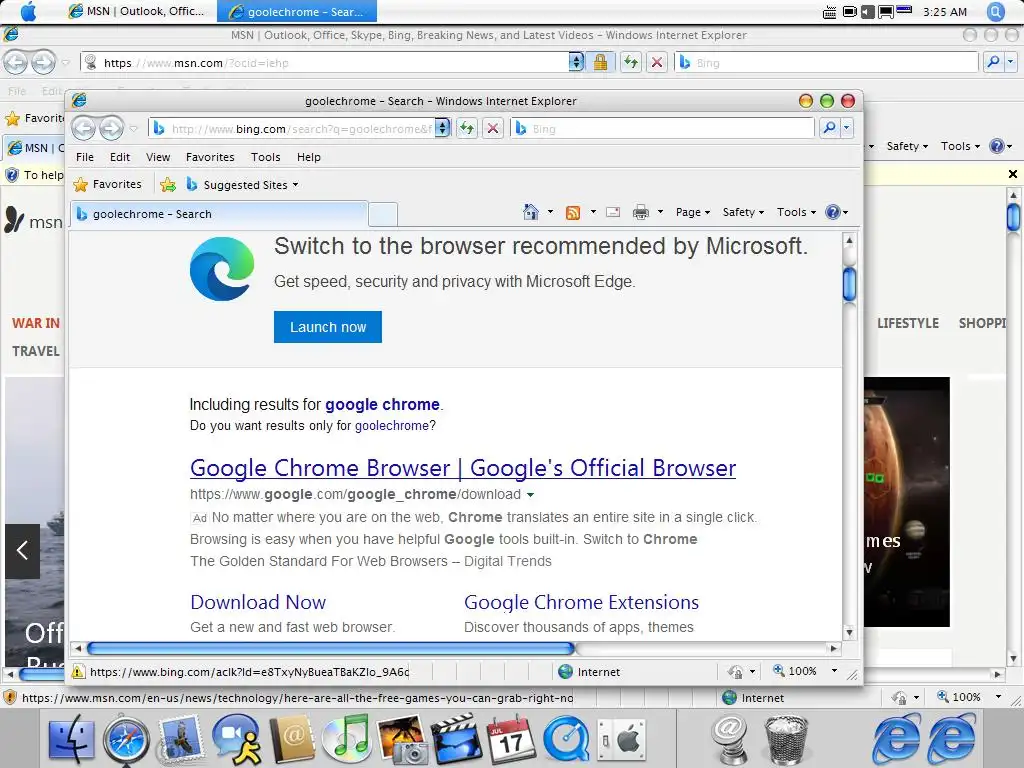Click Refresh button in MSN window
Screen dimensions: 1024x768
tap(630, 62)
